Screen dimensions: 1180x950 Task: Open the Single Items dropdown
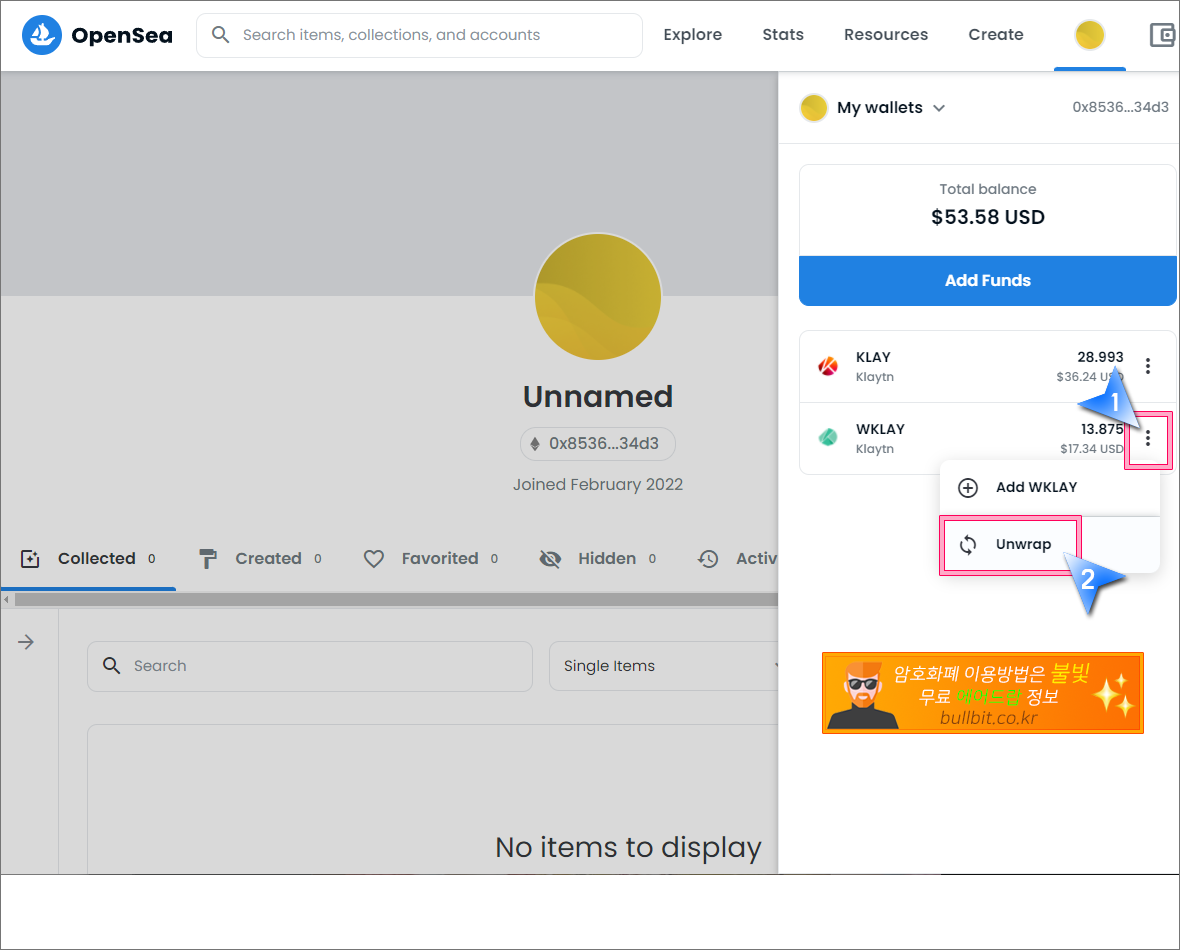tap(664, 666)
